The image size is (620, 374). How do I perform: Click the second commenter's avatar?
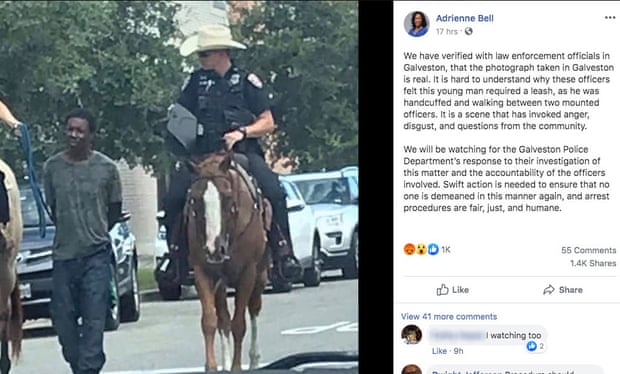click(412, 370)
